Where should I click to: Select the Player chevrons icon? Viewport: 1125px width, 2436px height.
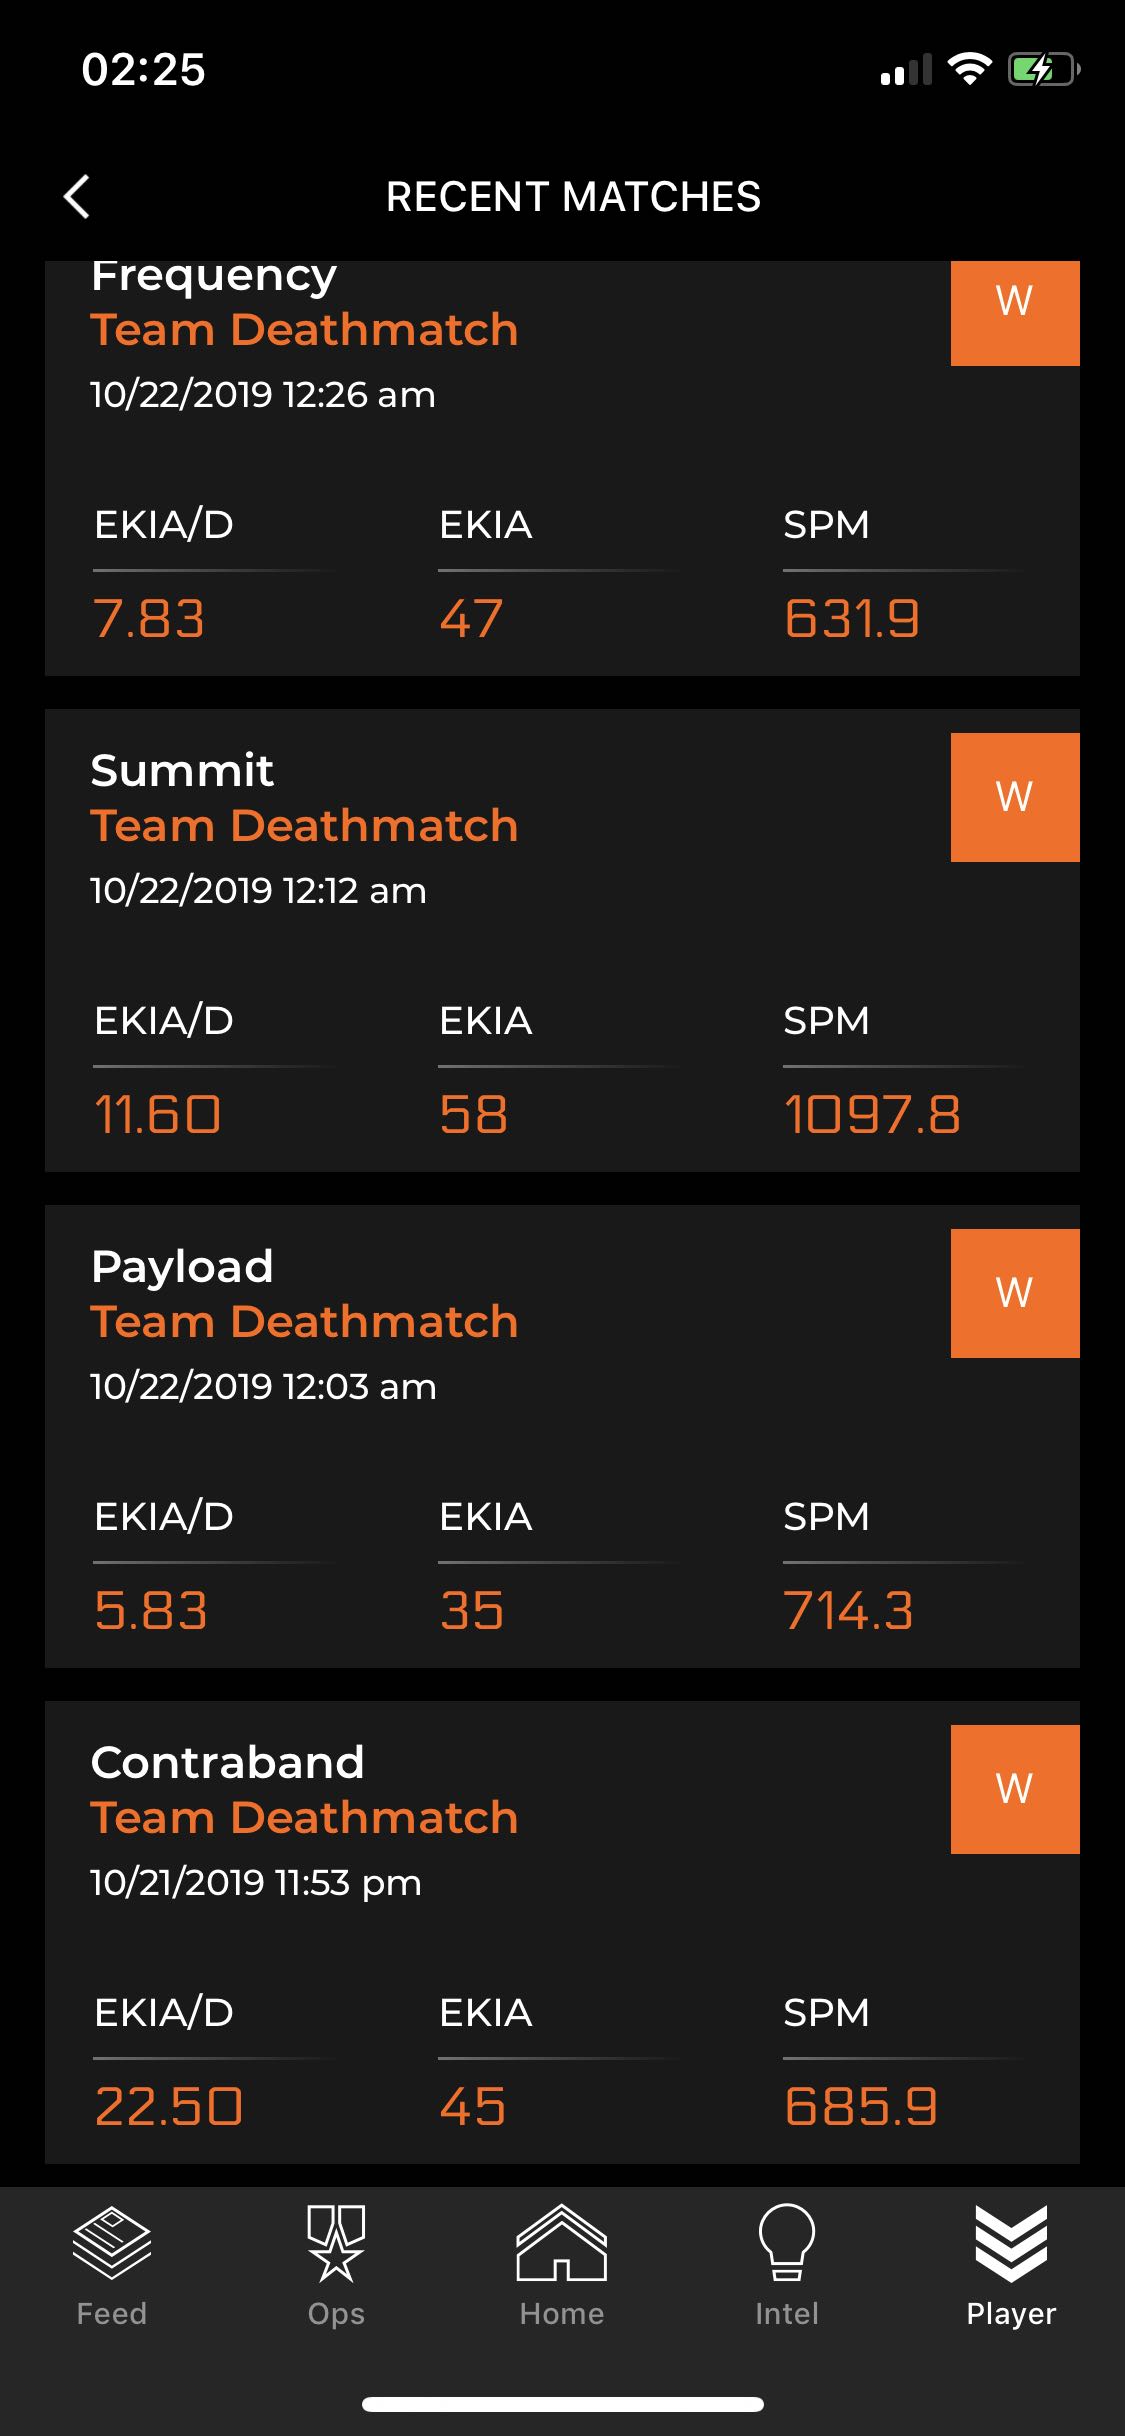pos(1011,2244)
